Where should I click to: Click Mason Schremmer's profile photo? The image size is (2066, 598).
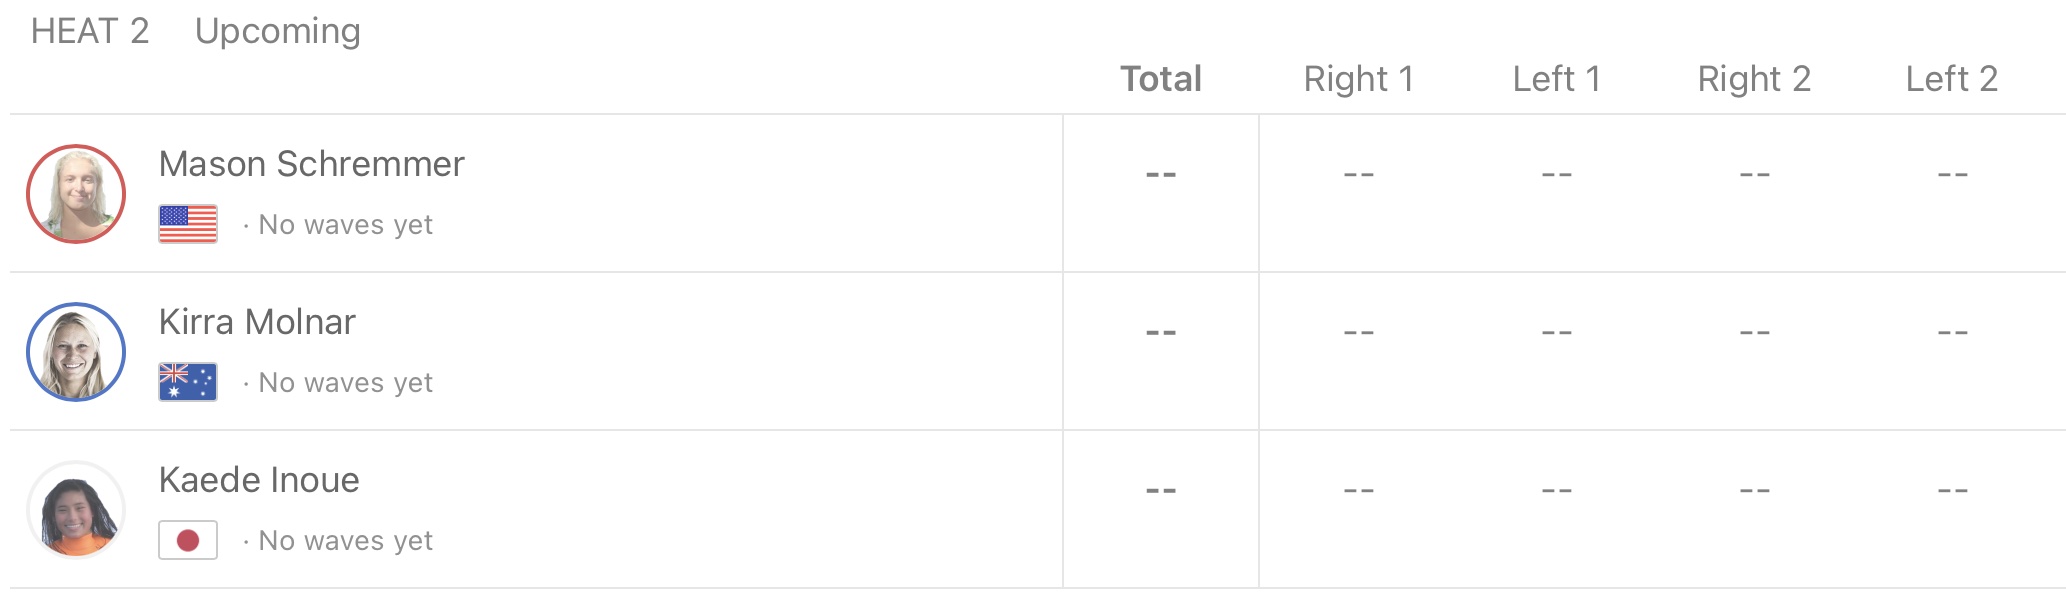pyautogui.click(x=76, y=194)
